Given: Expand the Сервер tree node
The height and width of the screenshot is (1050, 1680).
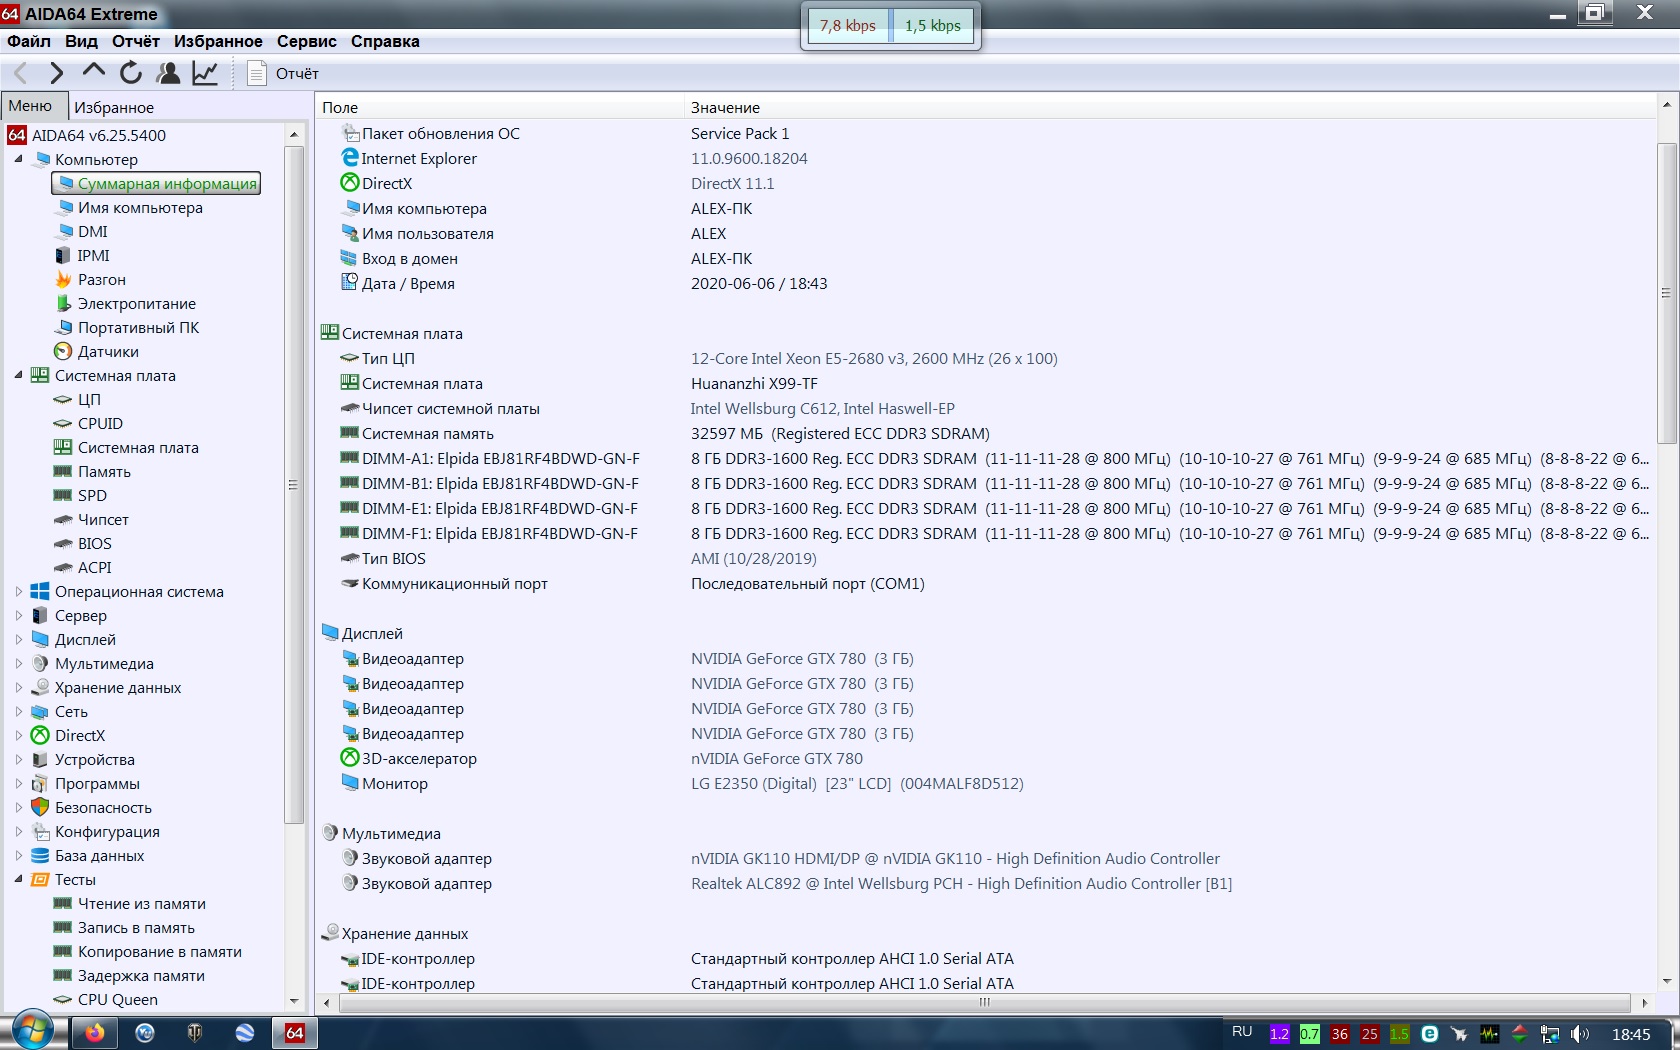Looking at the screenshot, I should click(x=18, y=615).
